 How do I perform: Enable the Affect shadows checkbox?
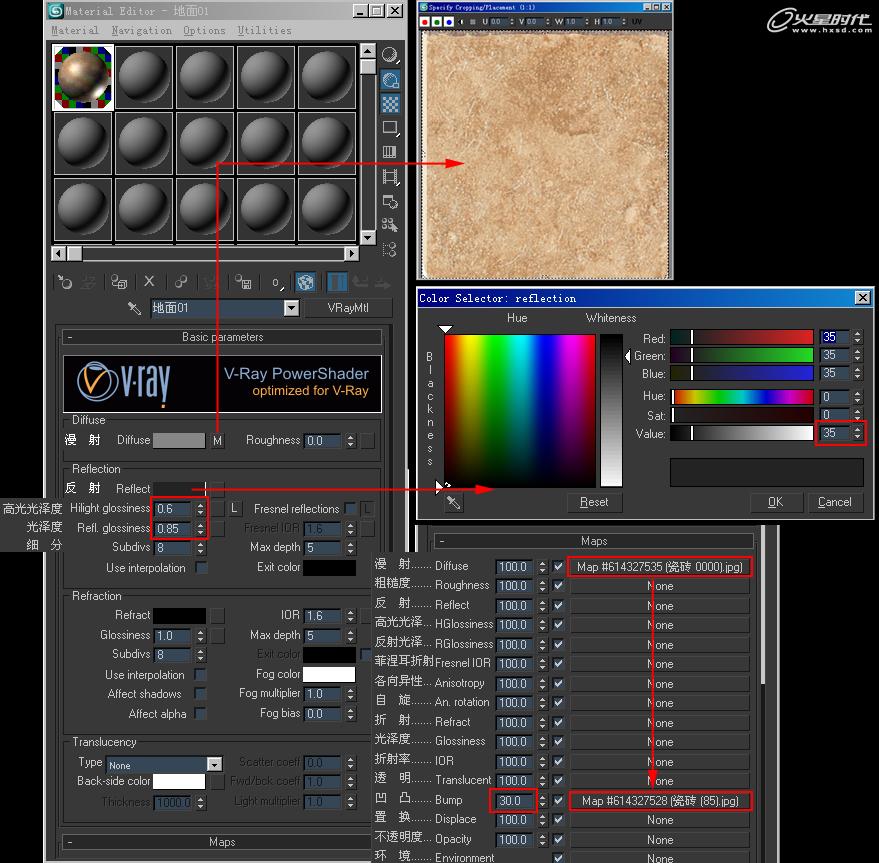[200, 694]
